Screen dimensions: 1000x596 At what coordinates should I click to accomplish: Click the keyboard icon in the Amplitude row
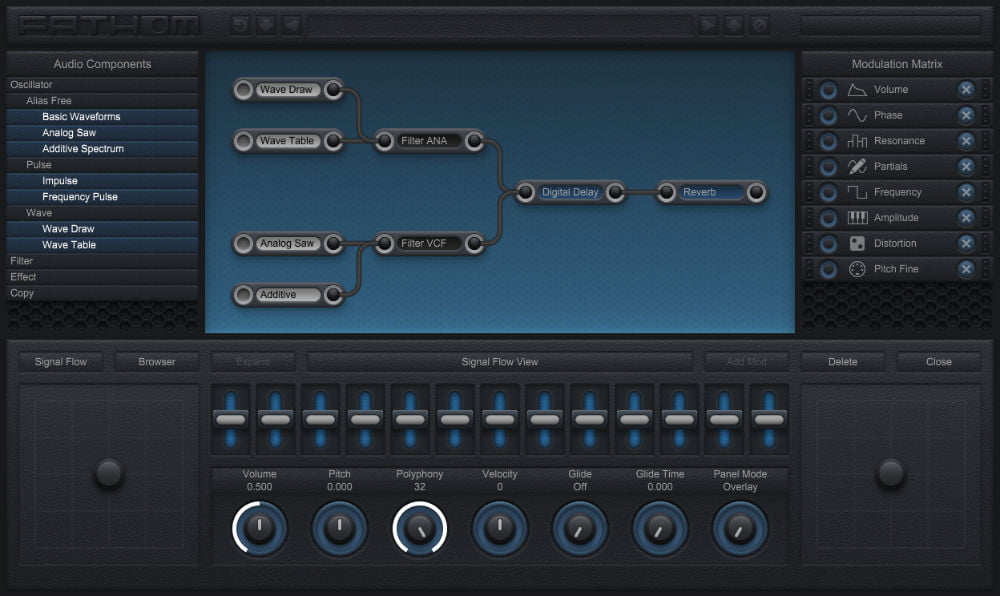click(x=857, y=217)
